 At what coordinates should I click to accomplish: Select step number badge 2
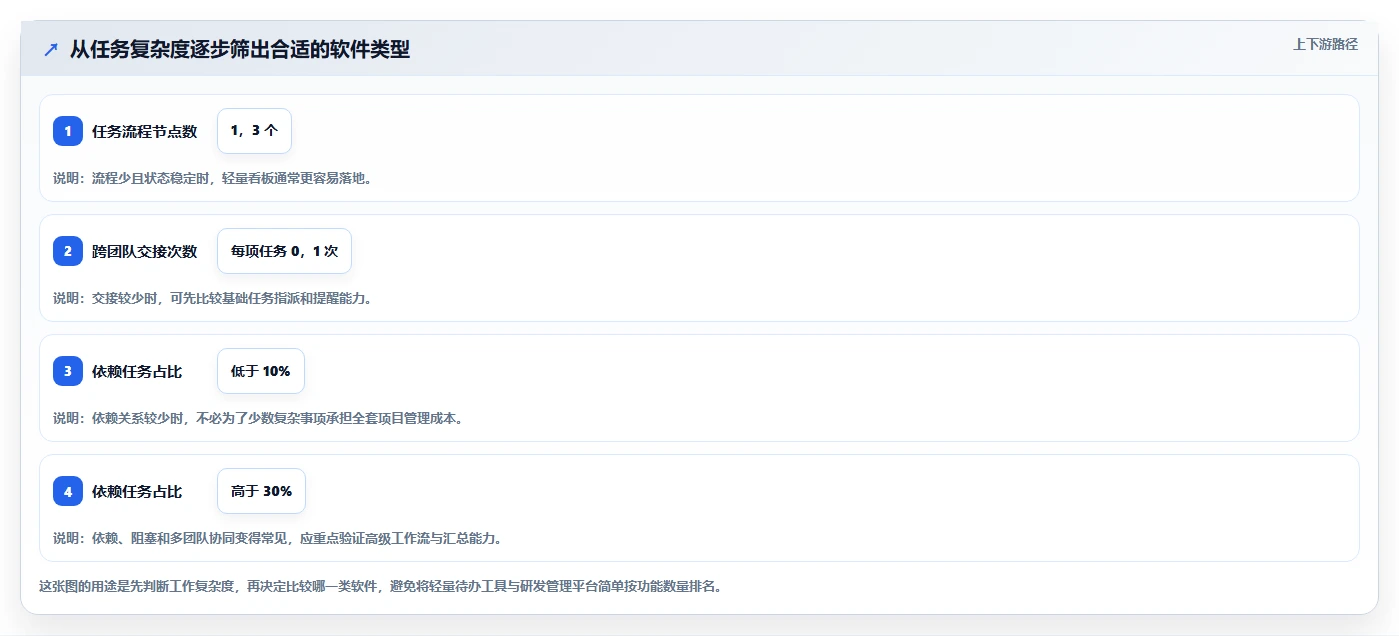point(68,251)
